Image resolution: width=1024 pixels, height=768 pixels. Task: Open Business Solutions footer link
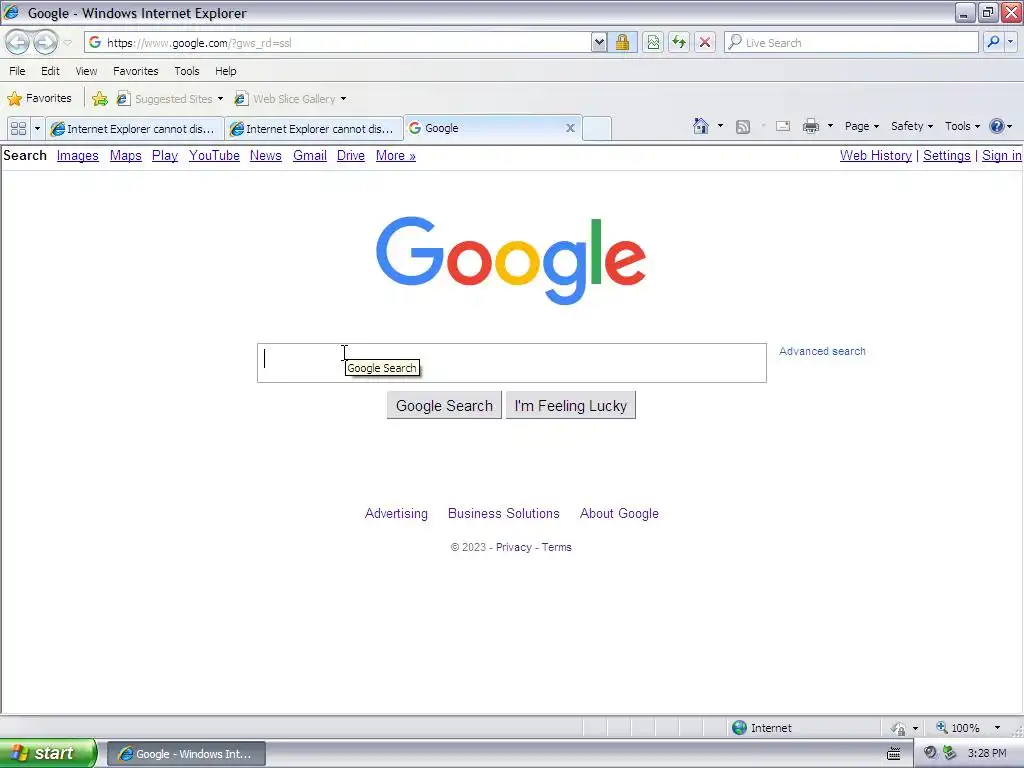(504, 513)
